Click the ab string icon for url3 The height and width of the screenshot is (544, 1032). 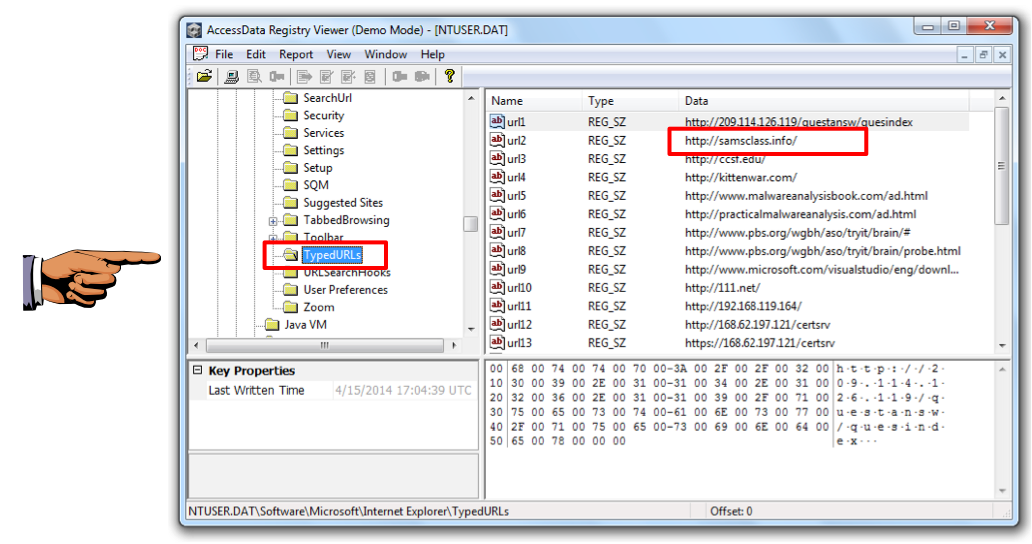pos(497,159)
